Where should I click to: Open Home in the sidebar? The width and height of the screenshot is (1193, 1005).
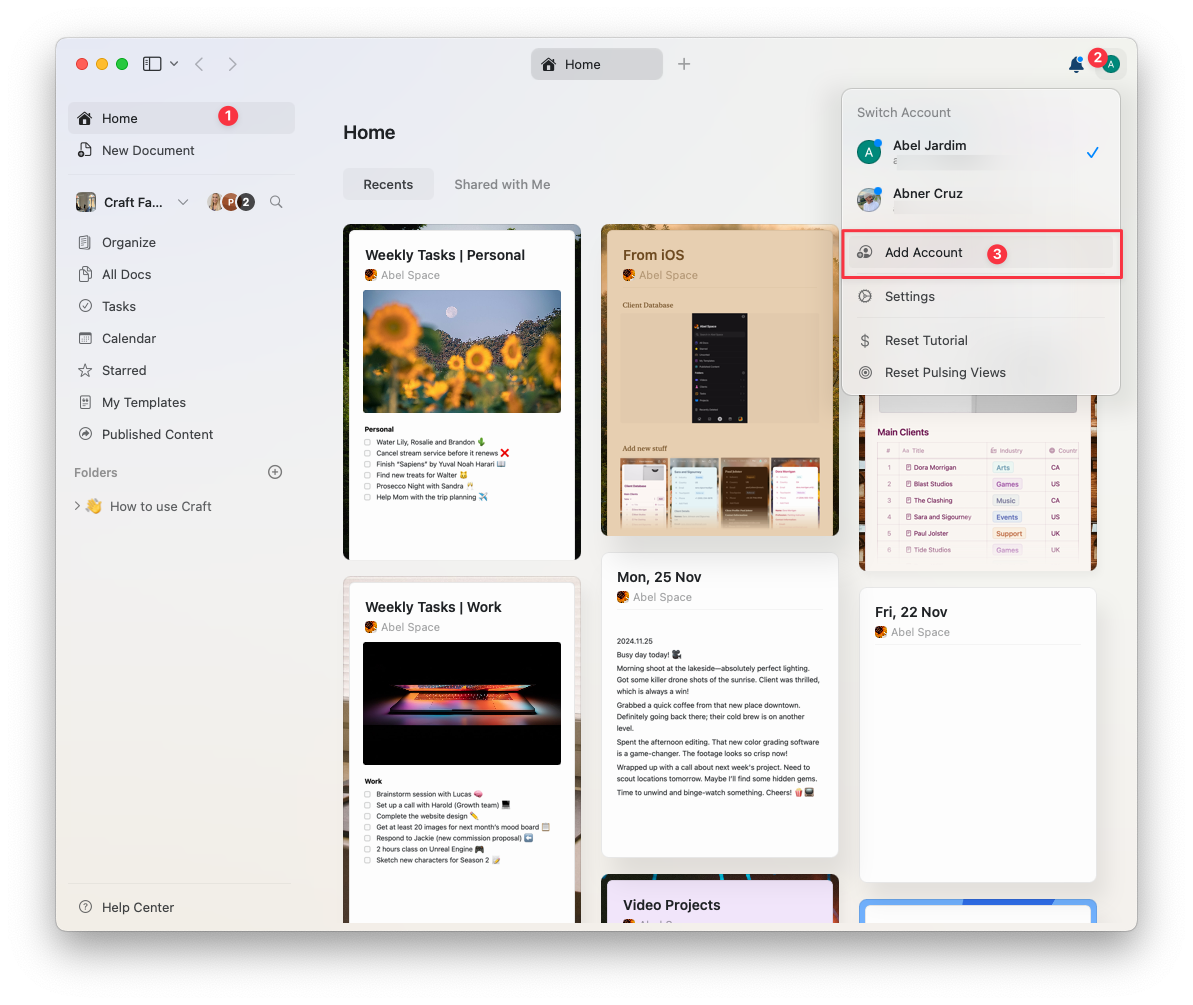(181, 118)
